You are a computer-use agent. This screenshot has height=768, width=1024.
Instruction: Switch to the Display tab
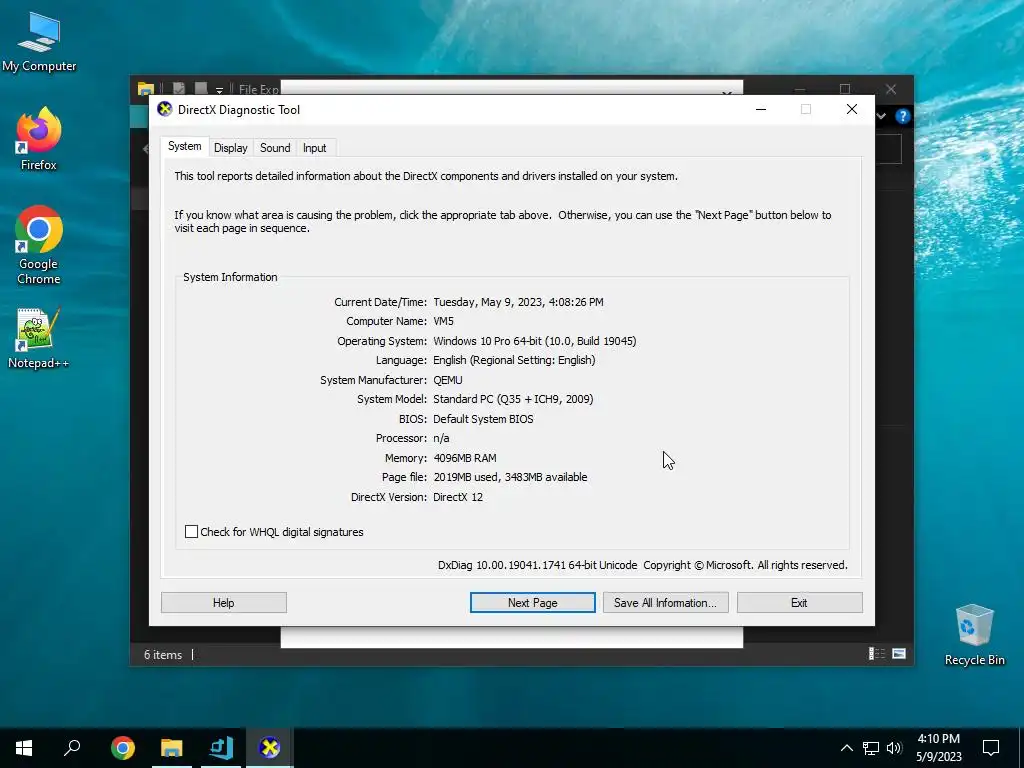tap(231, 148)
